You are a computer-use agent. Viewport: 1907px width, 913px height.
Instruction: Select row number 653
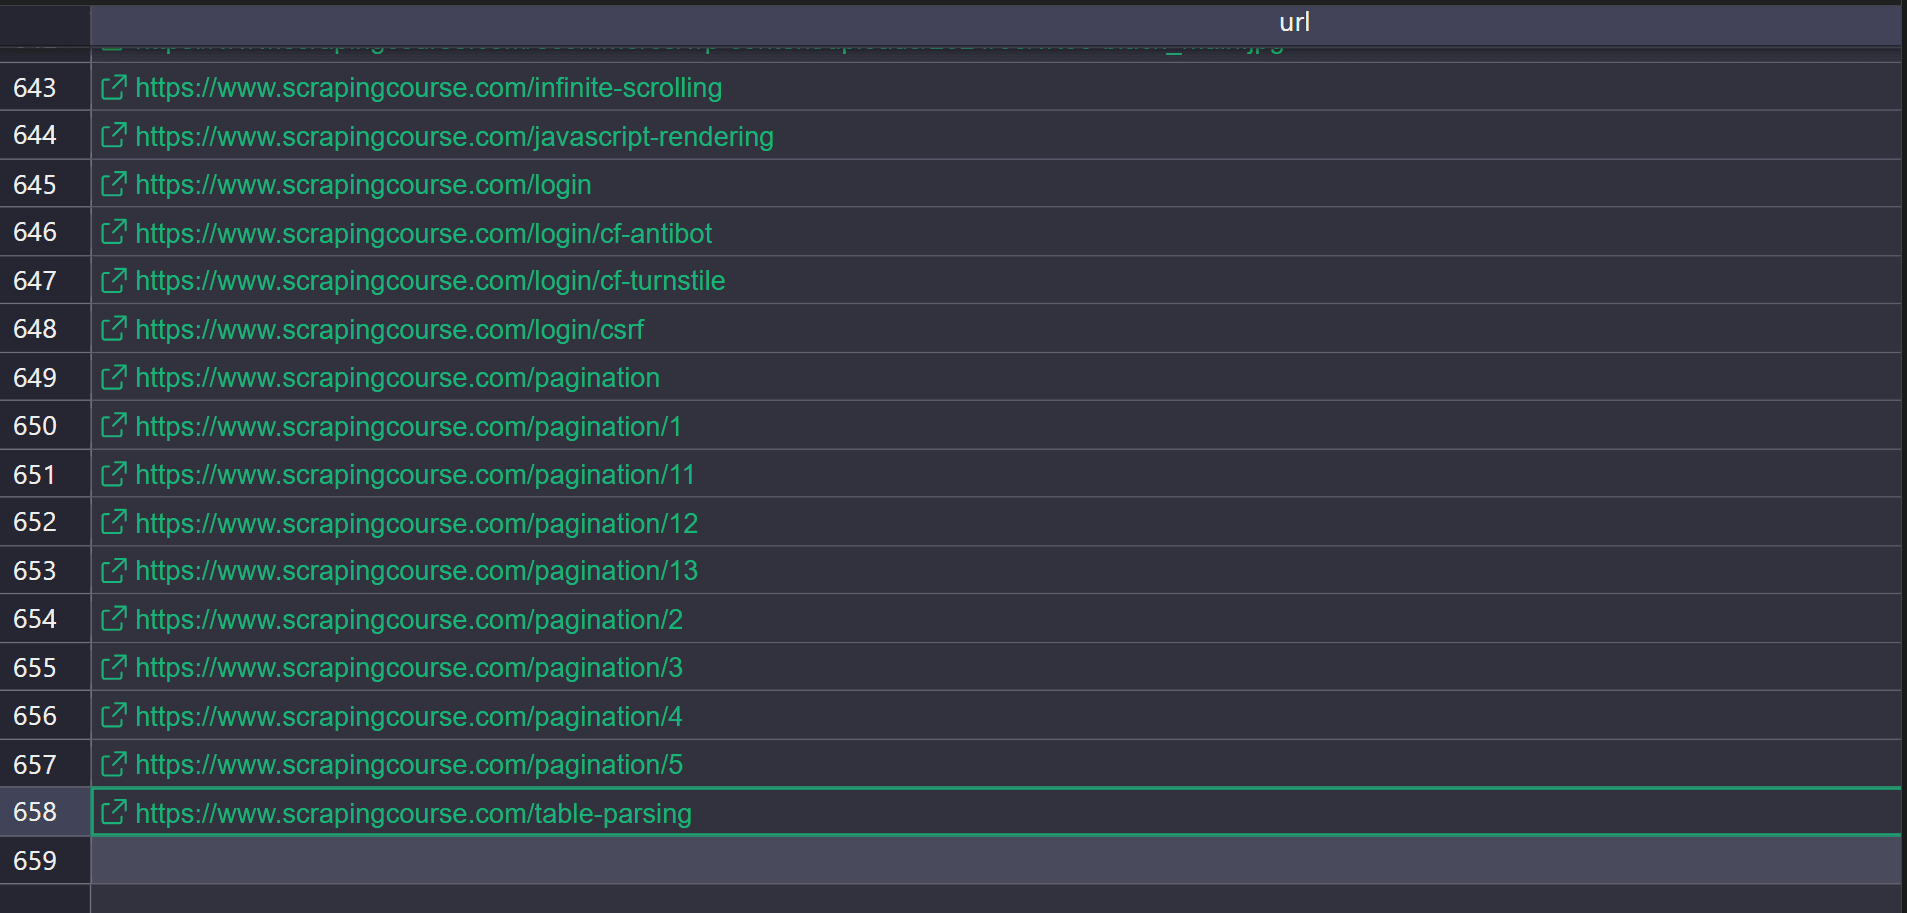[45, 570]
